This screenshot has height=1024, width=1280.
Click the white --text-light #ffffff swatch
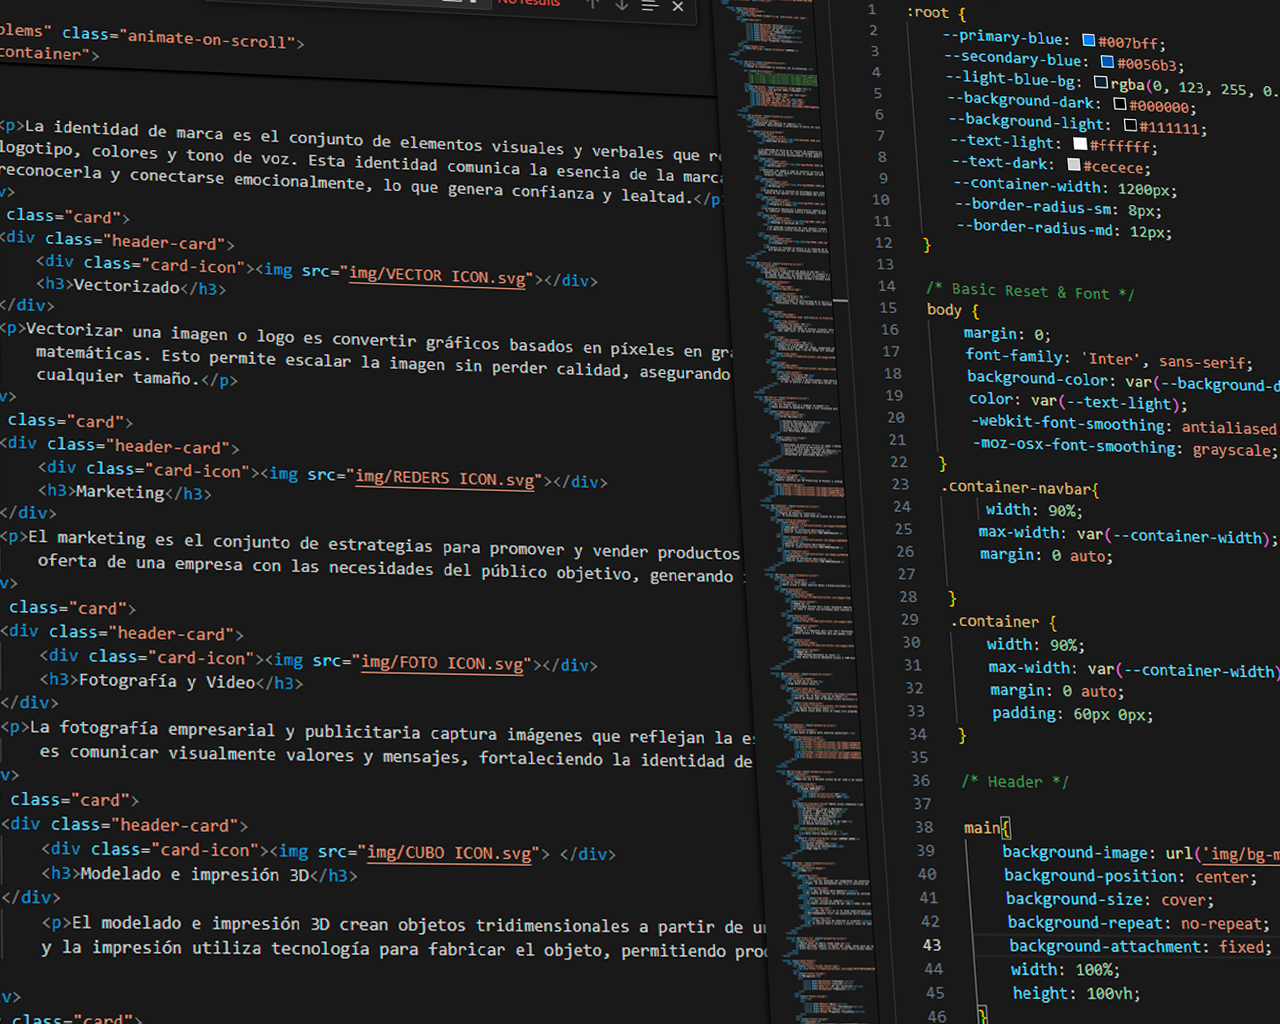1080,144
